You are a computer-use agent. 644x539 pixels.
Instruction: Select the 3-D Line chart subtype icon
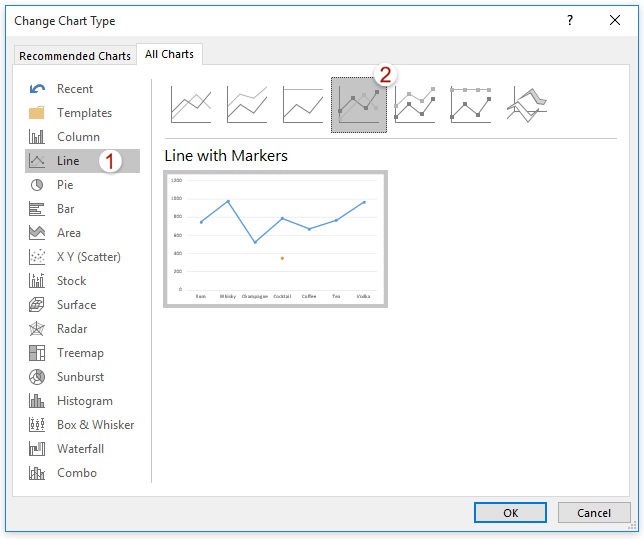(x=526, y=104)
